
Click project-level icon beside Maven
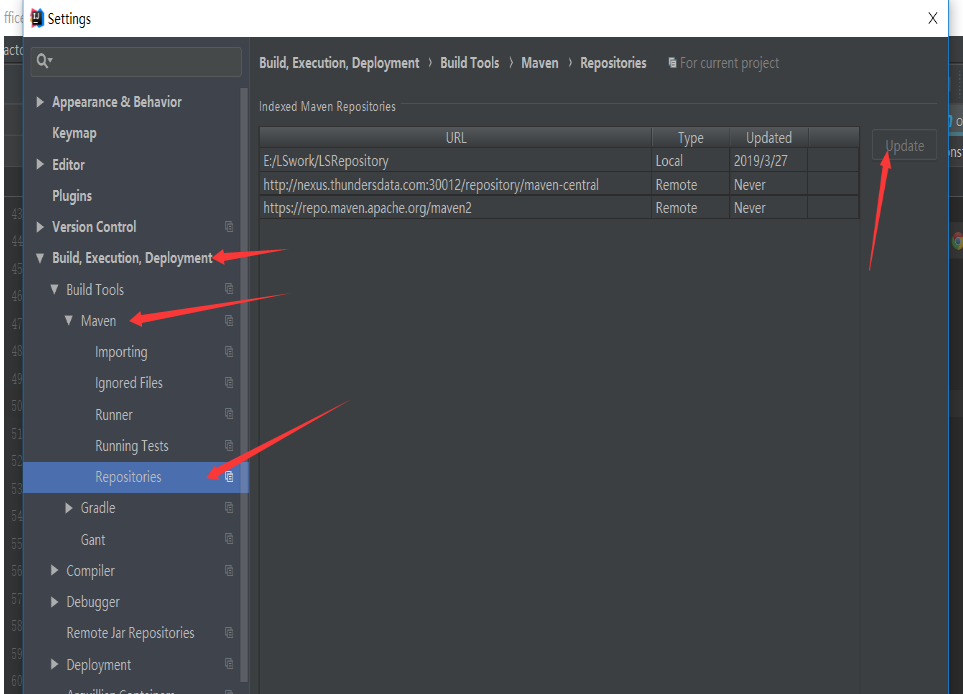coord(229,320)
